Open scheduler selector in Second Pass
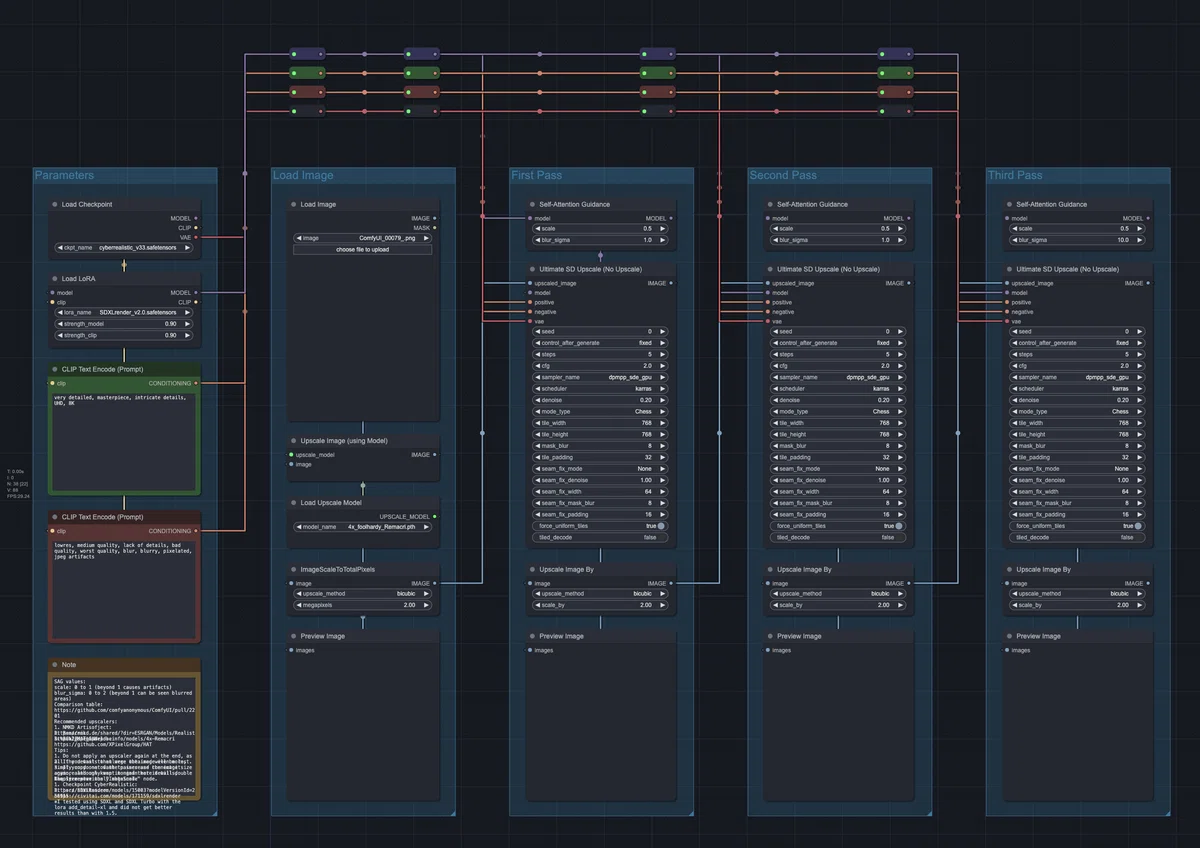The image size is (1200, 848). coord(838,389)
